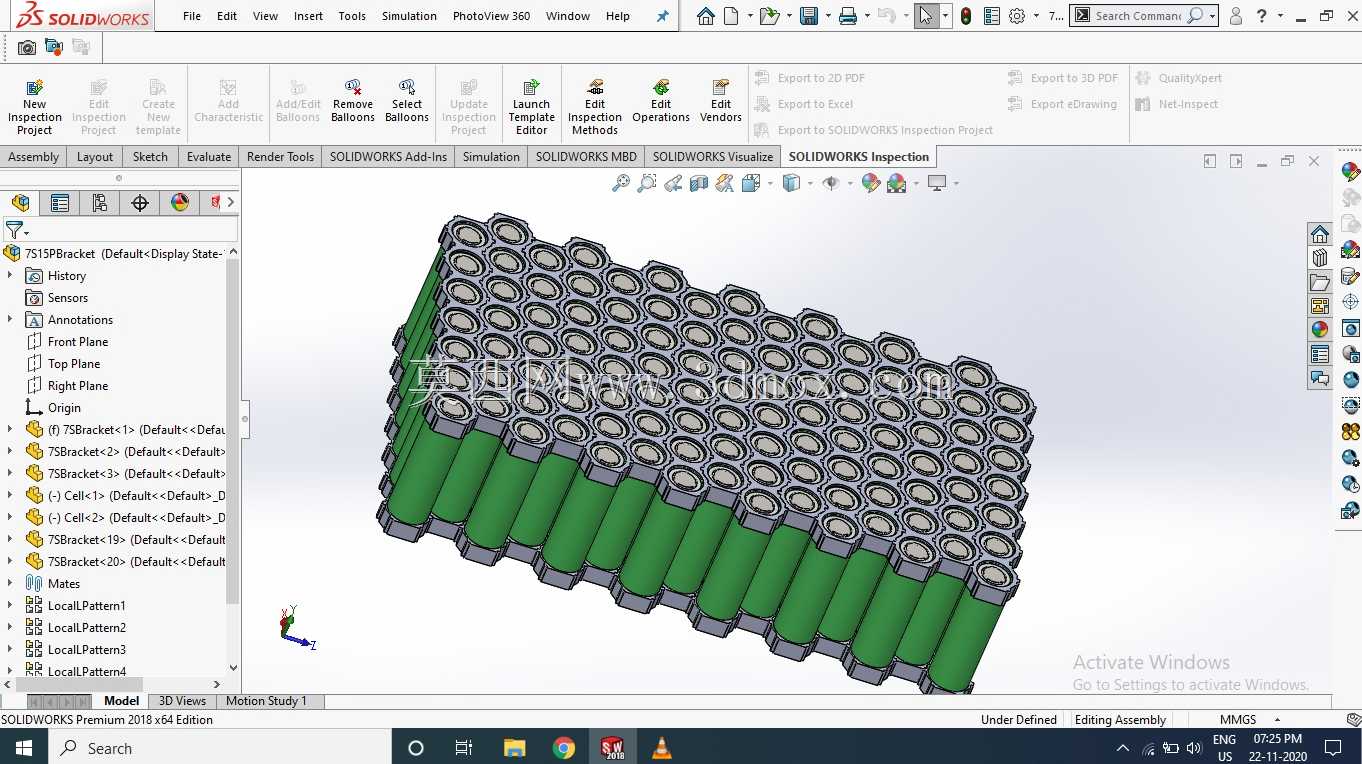Open the units MMGS dropdown arrow
Viewport: 1362px width, 764px height.
point(1277,720)
